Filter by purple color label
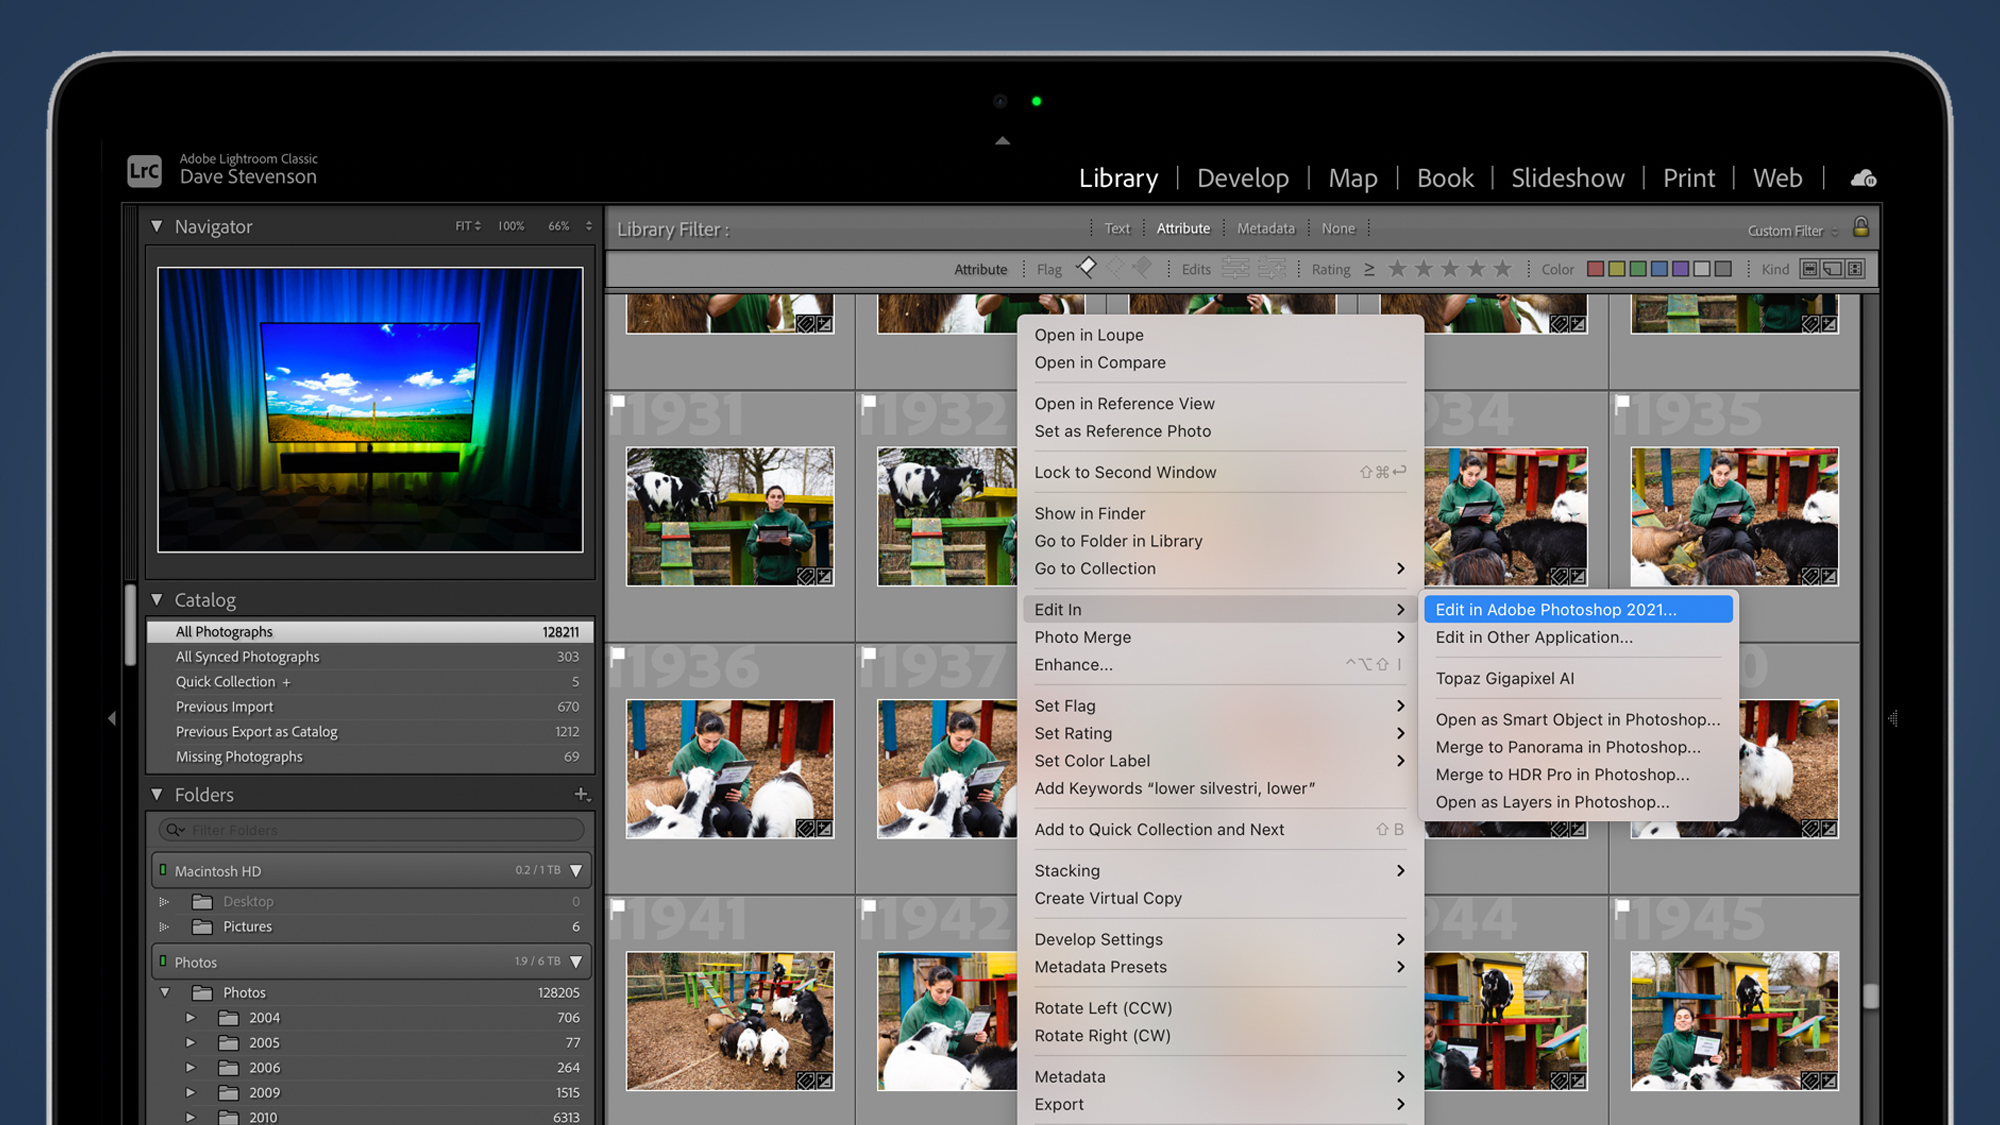This screenshot has height=1125, width=2000. click(1680, 269)
